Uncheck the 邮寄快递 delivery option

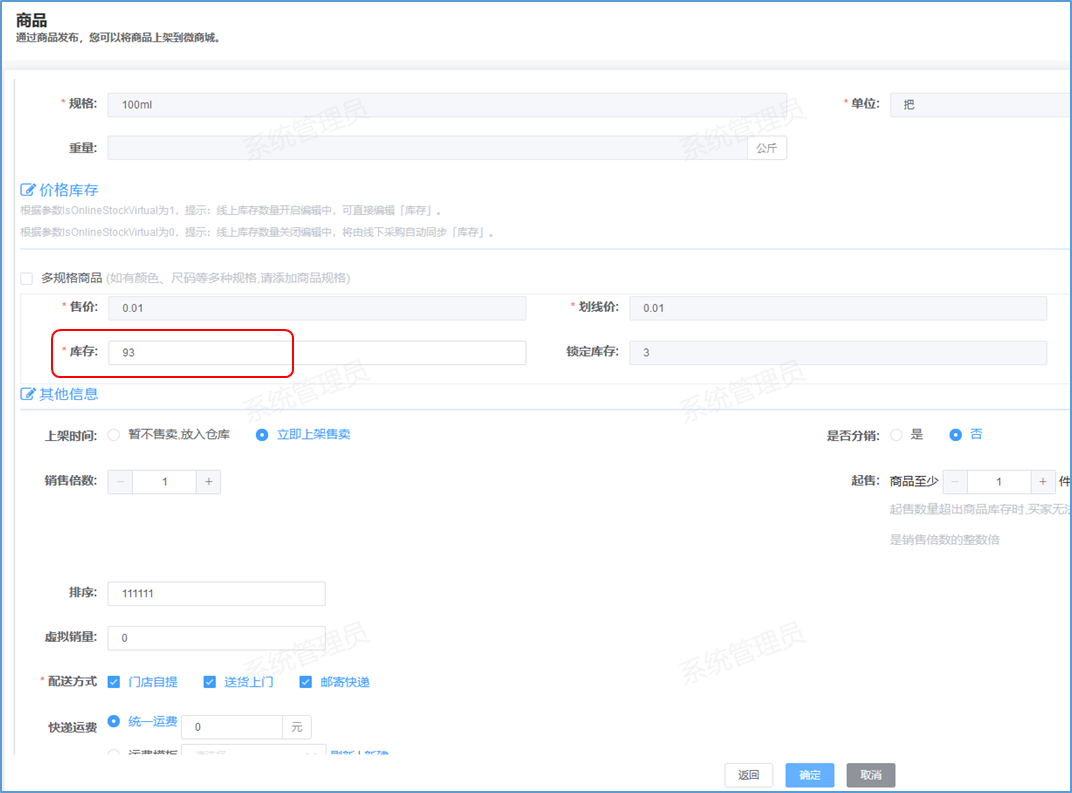pyautogui.click(x=306, y=682)
